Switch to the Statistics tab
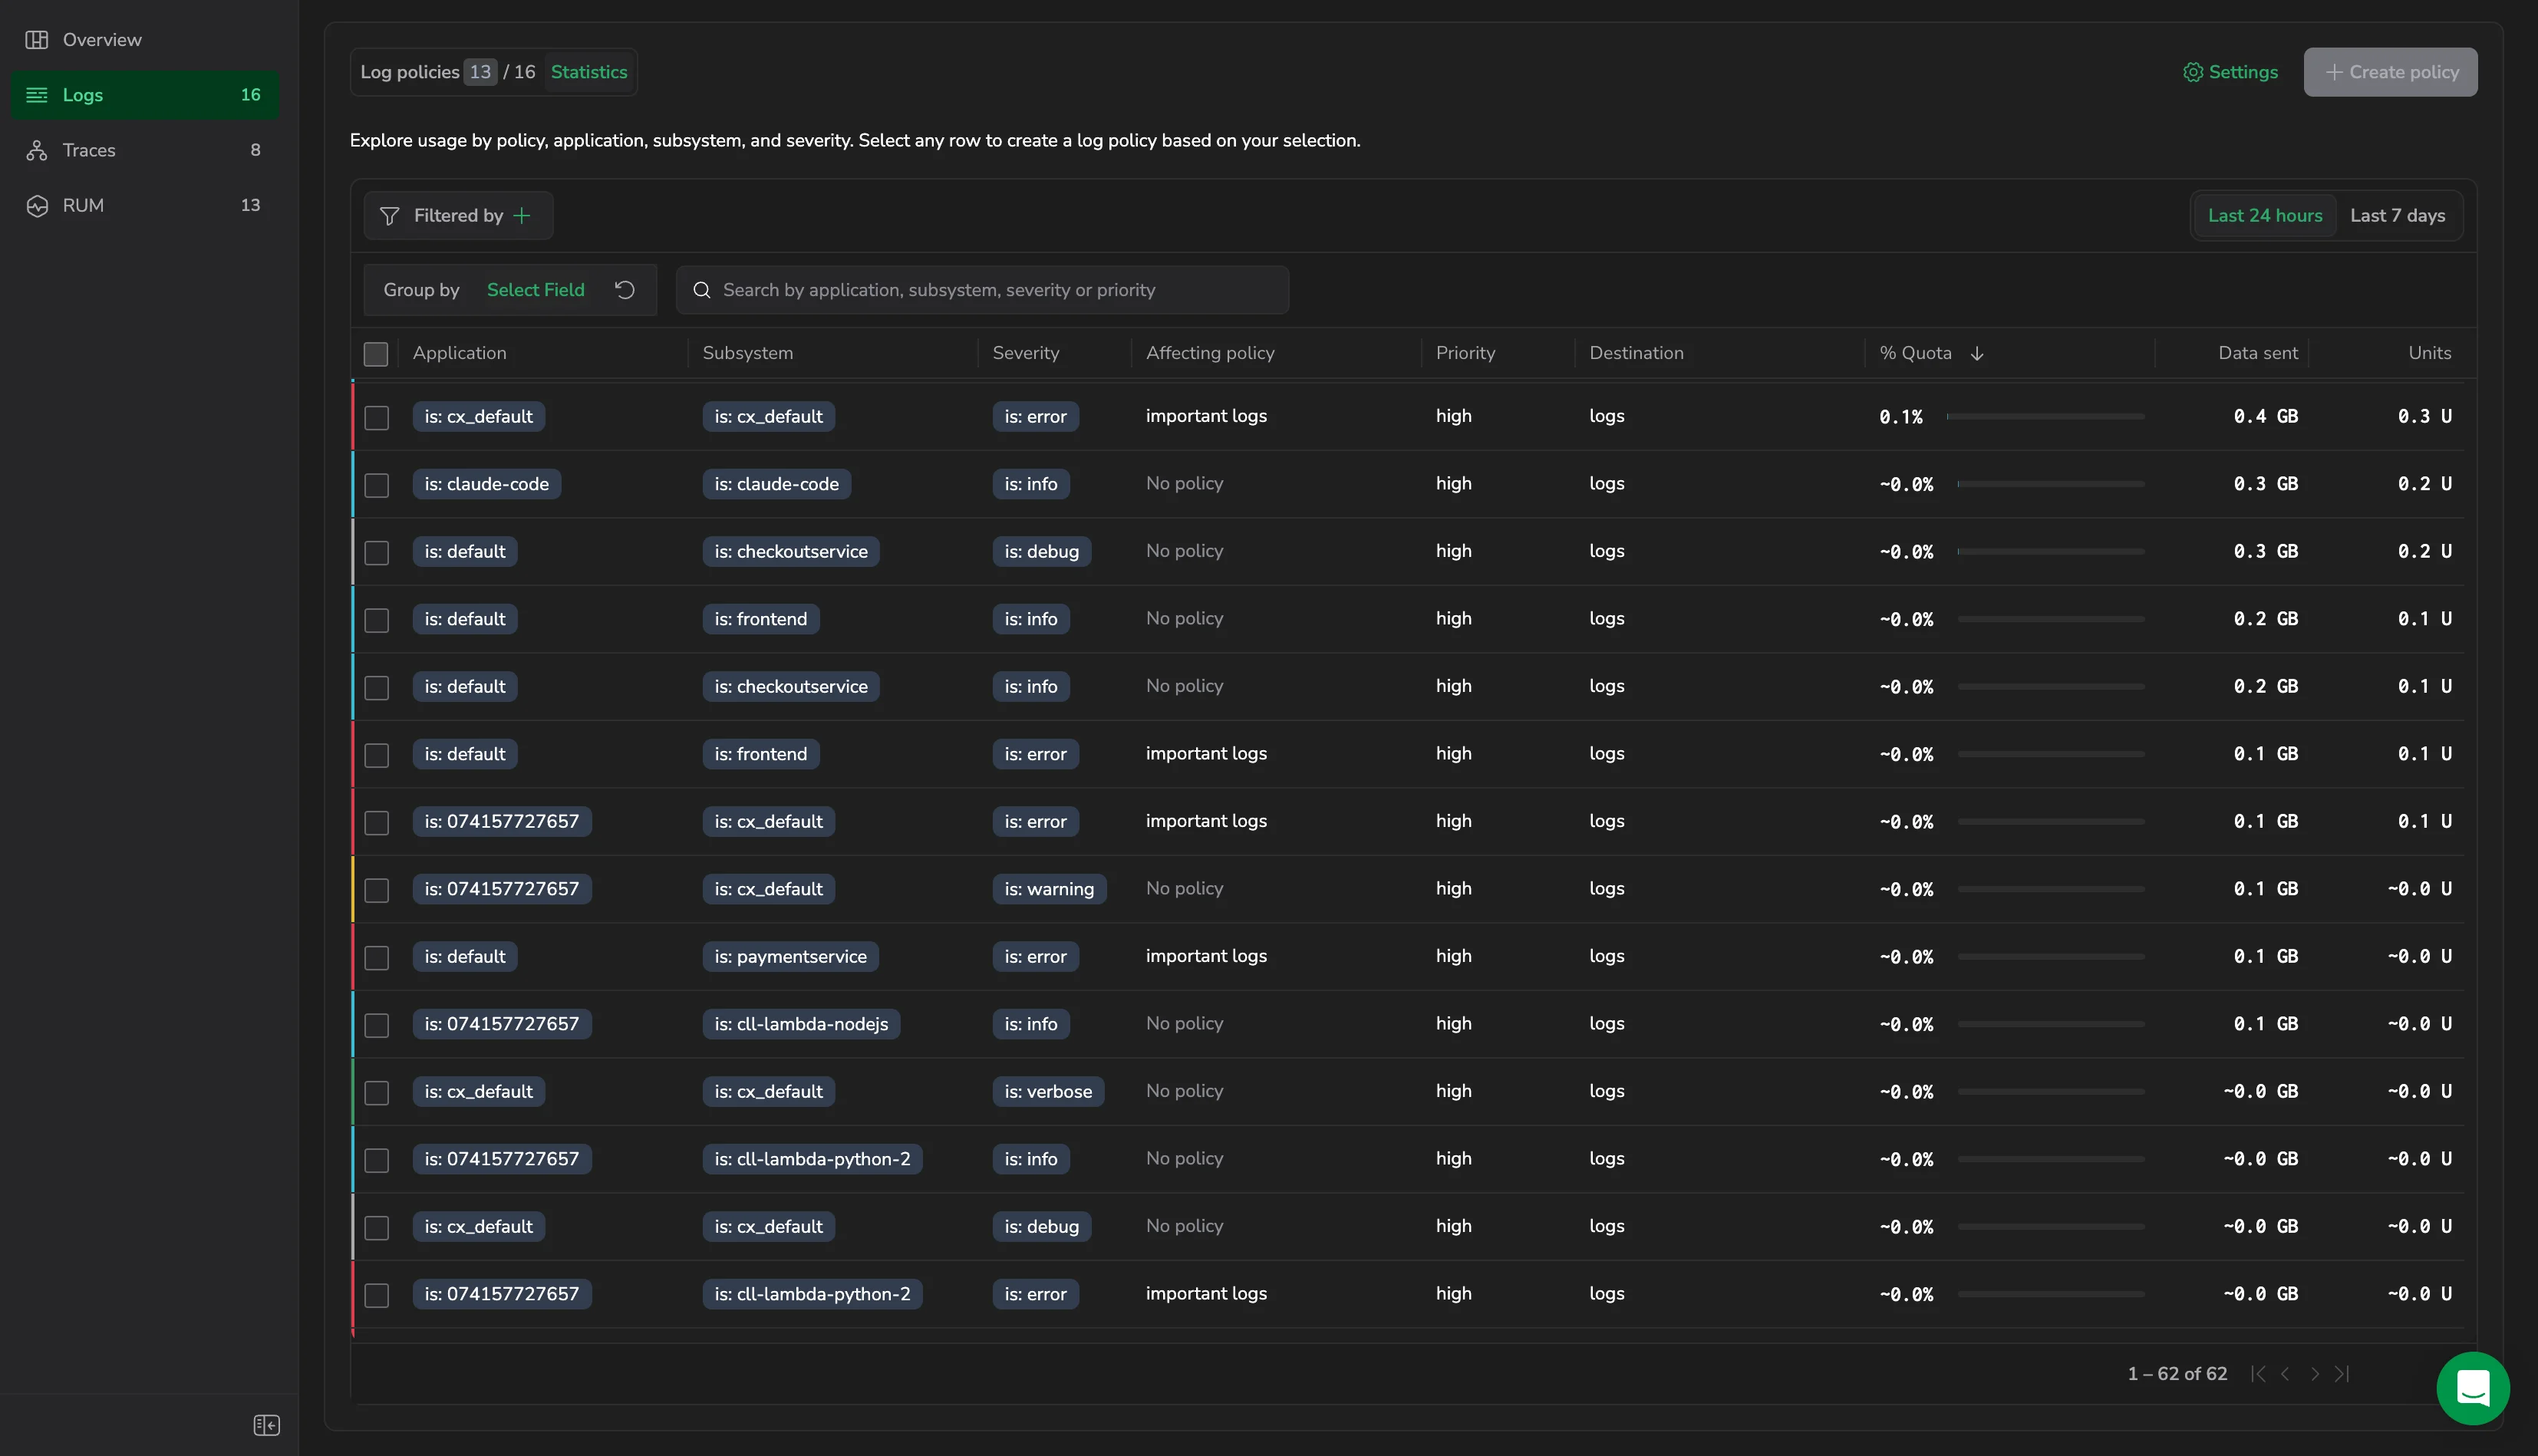 point(589,72)
